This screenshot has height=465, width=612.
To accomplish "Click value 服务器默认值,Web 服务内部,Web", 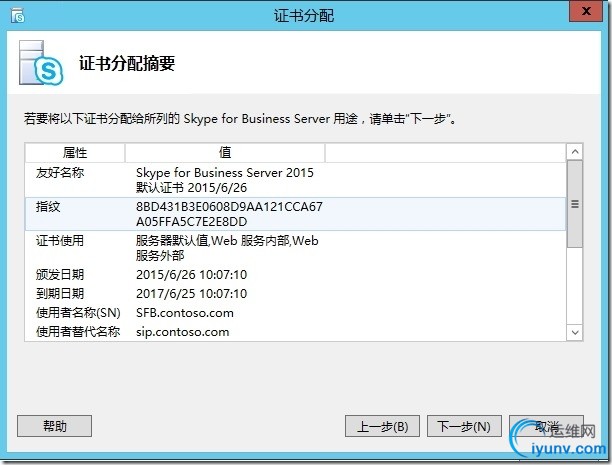I will [227, 241].
